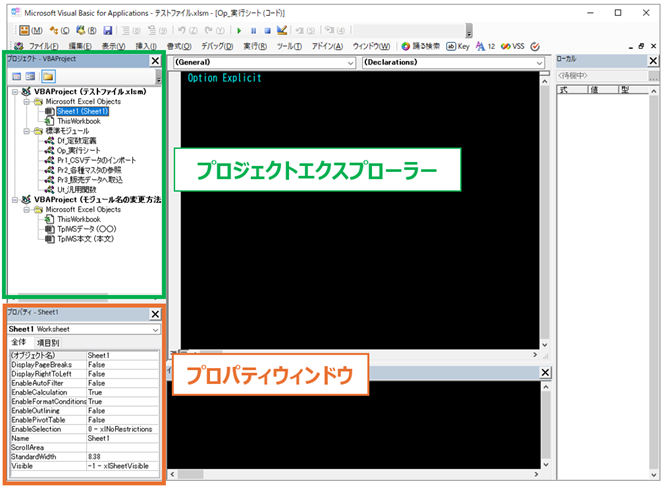Click the ScrollArea property value field
Viewport: 663px width, 488px height.
(x=123, y=447)
